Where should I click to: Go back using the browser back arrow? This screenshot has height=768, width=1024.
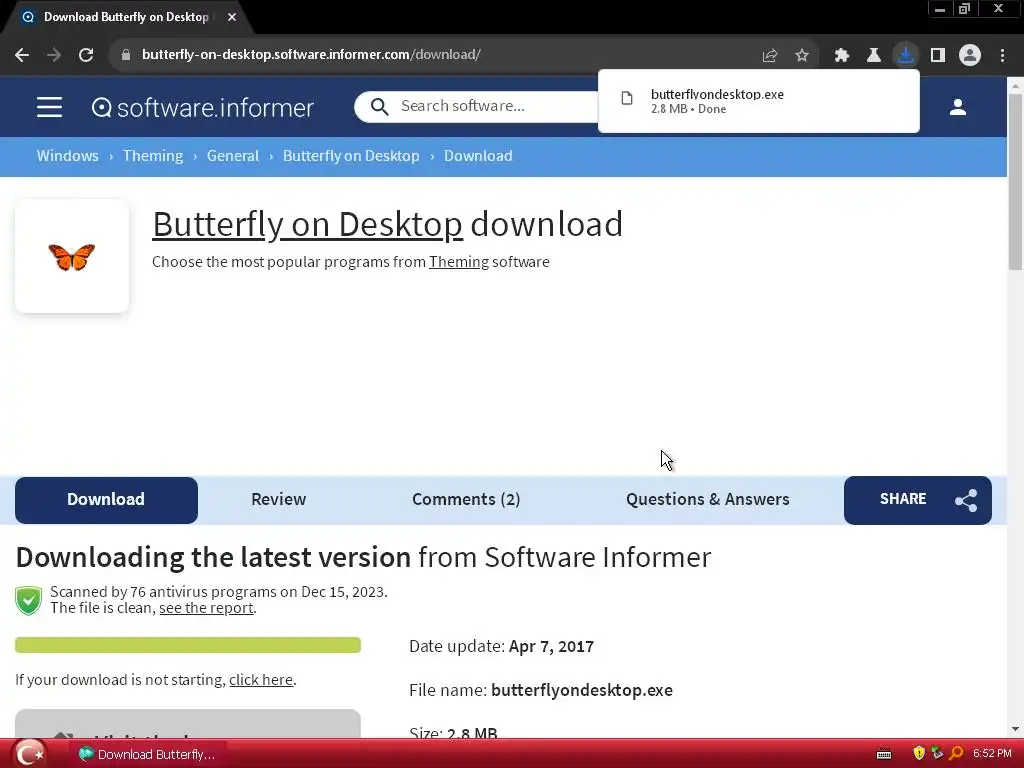coord(22,55)
